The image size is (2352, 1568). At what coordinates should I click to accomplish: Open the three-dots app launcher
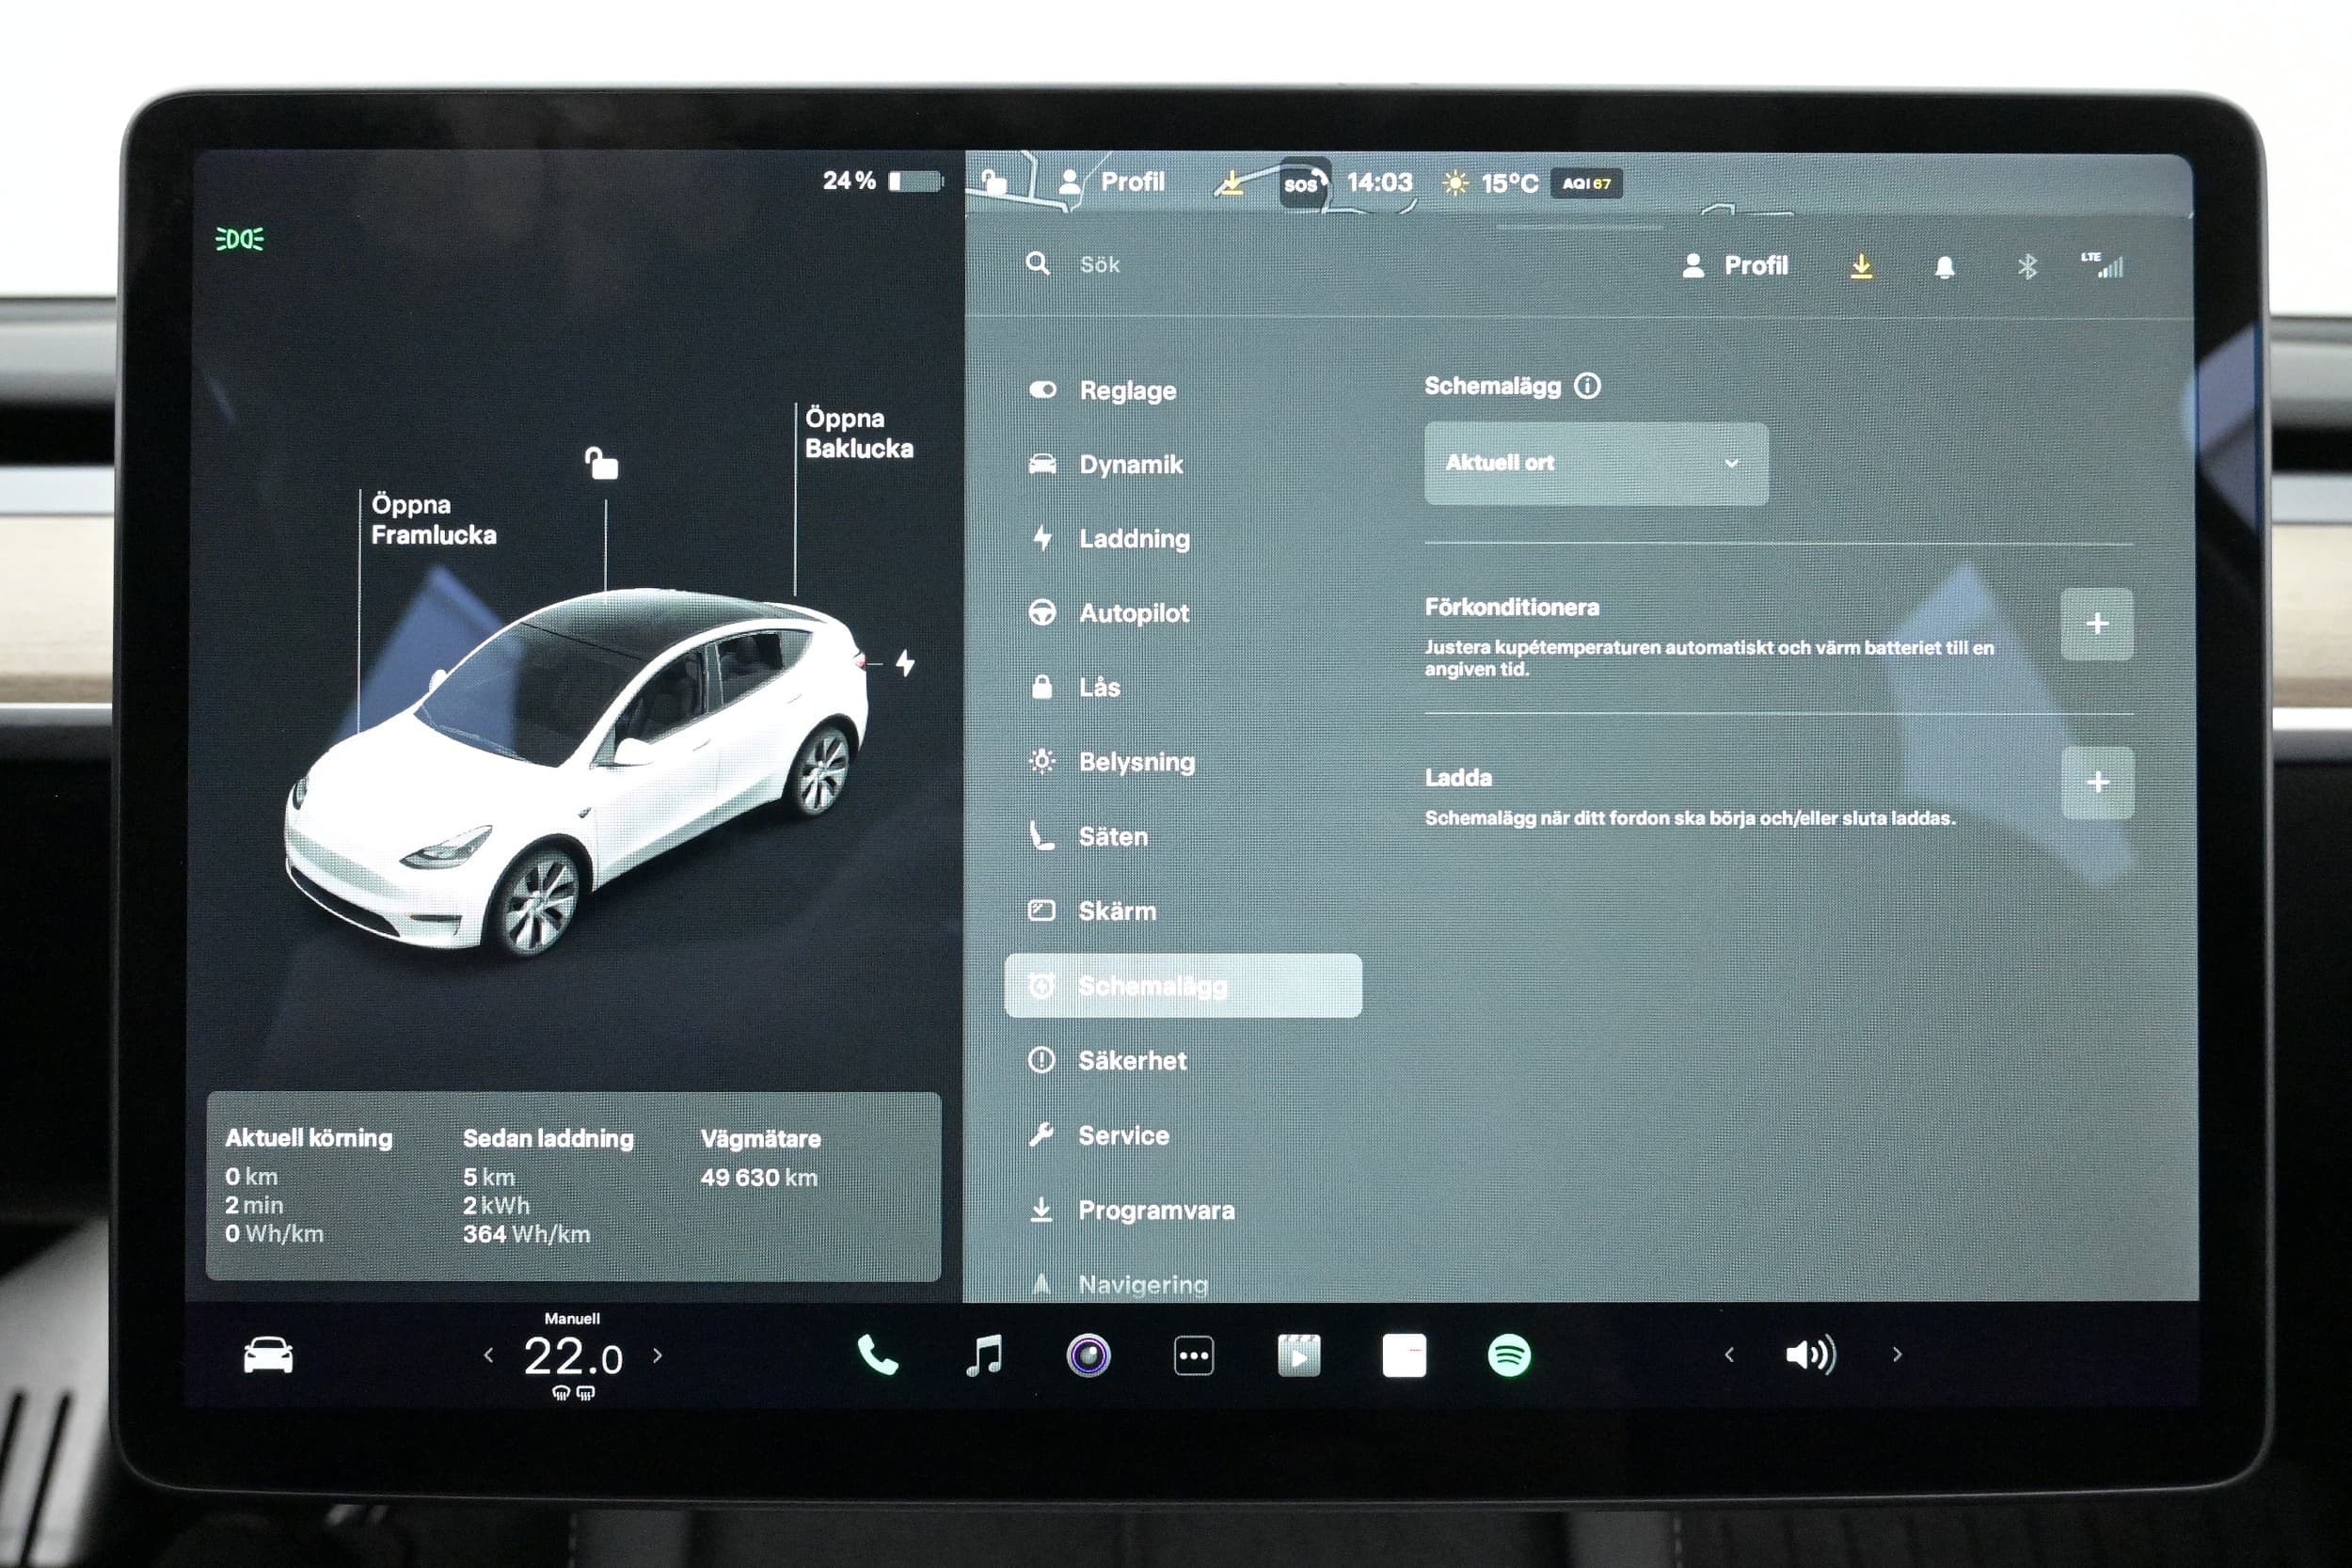point(1193,1356)
